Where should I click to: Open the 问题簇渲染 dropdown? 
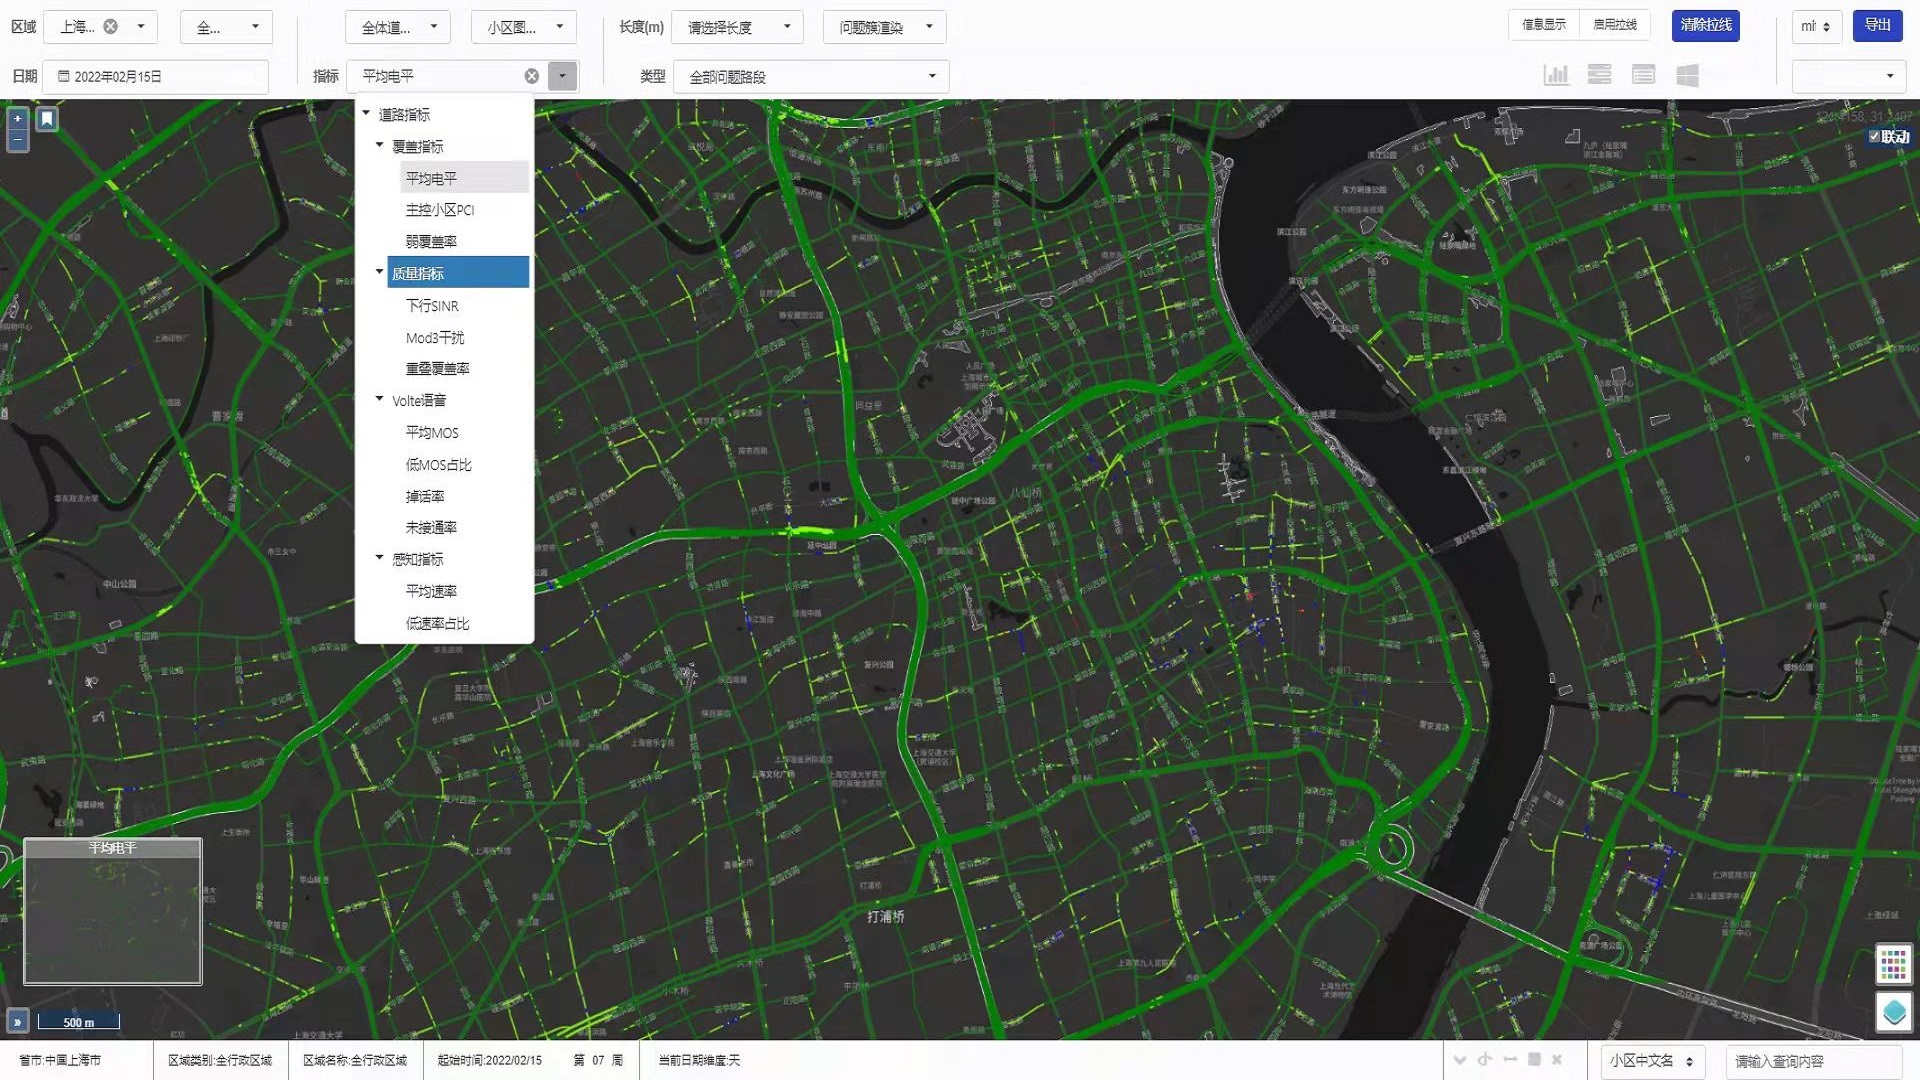coord(885,27)
